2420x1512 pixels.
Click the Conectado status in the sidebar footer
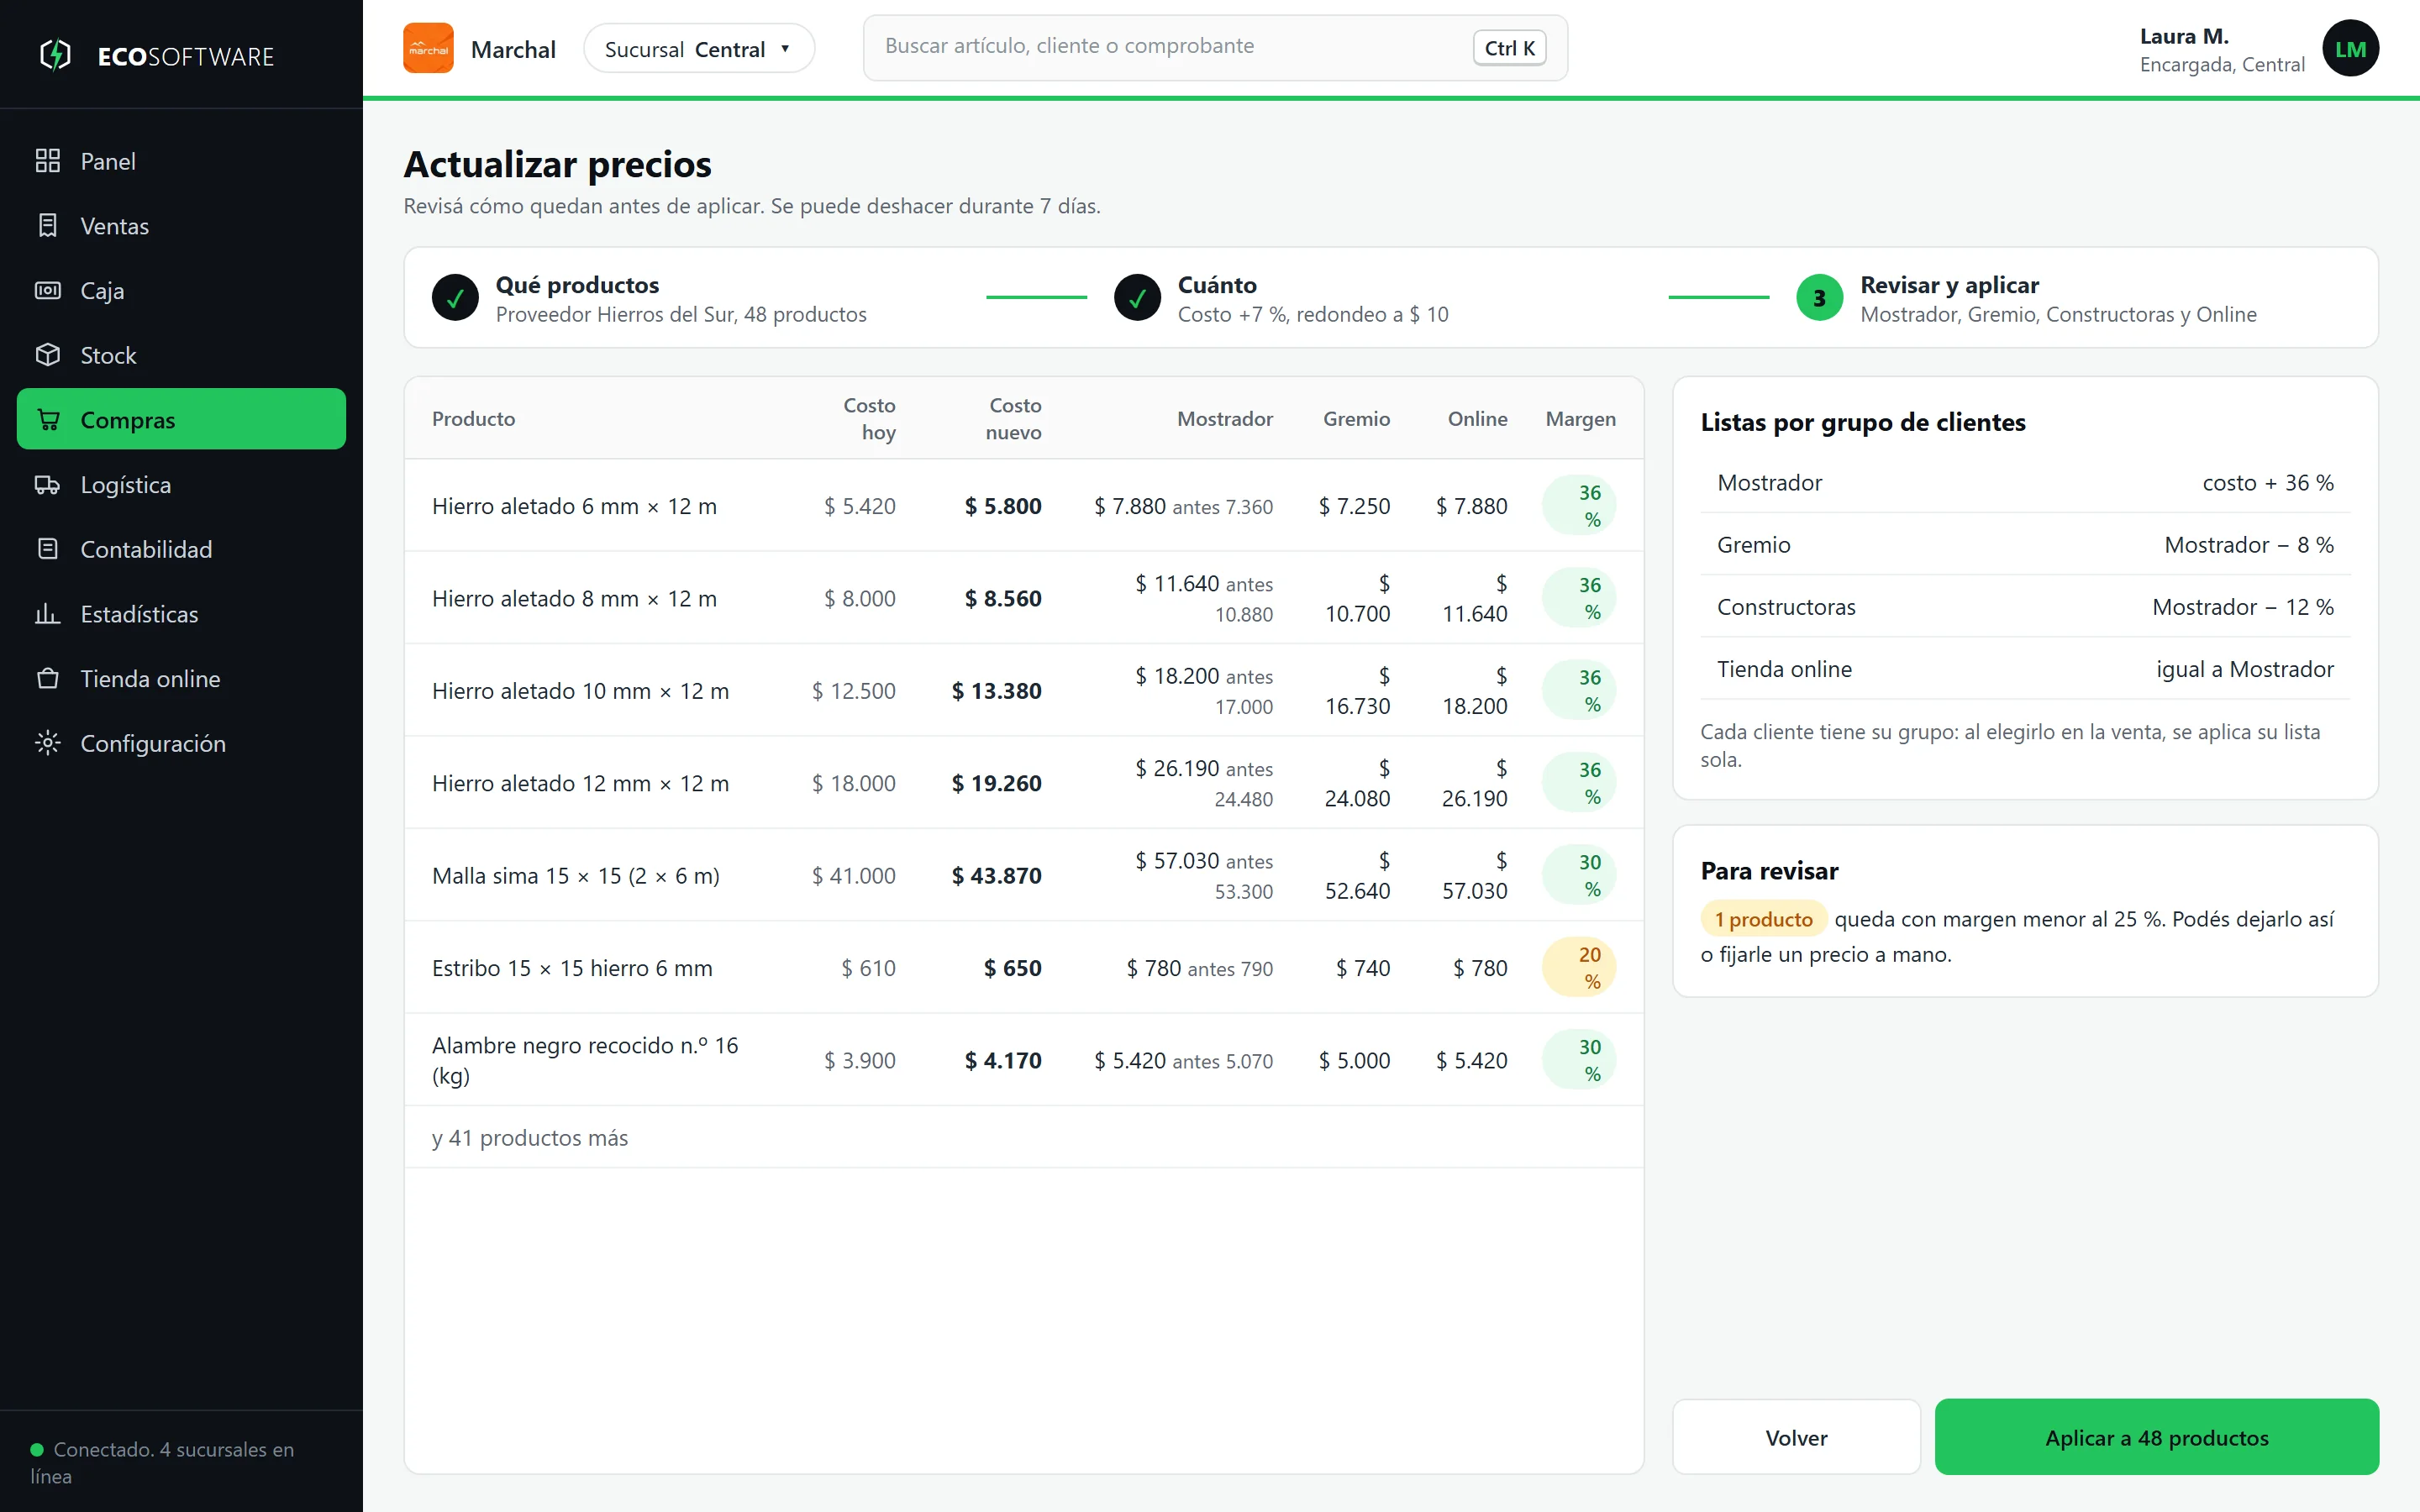162,1462
